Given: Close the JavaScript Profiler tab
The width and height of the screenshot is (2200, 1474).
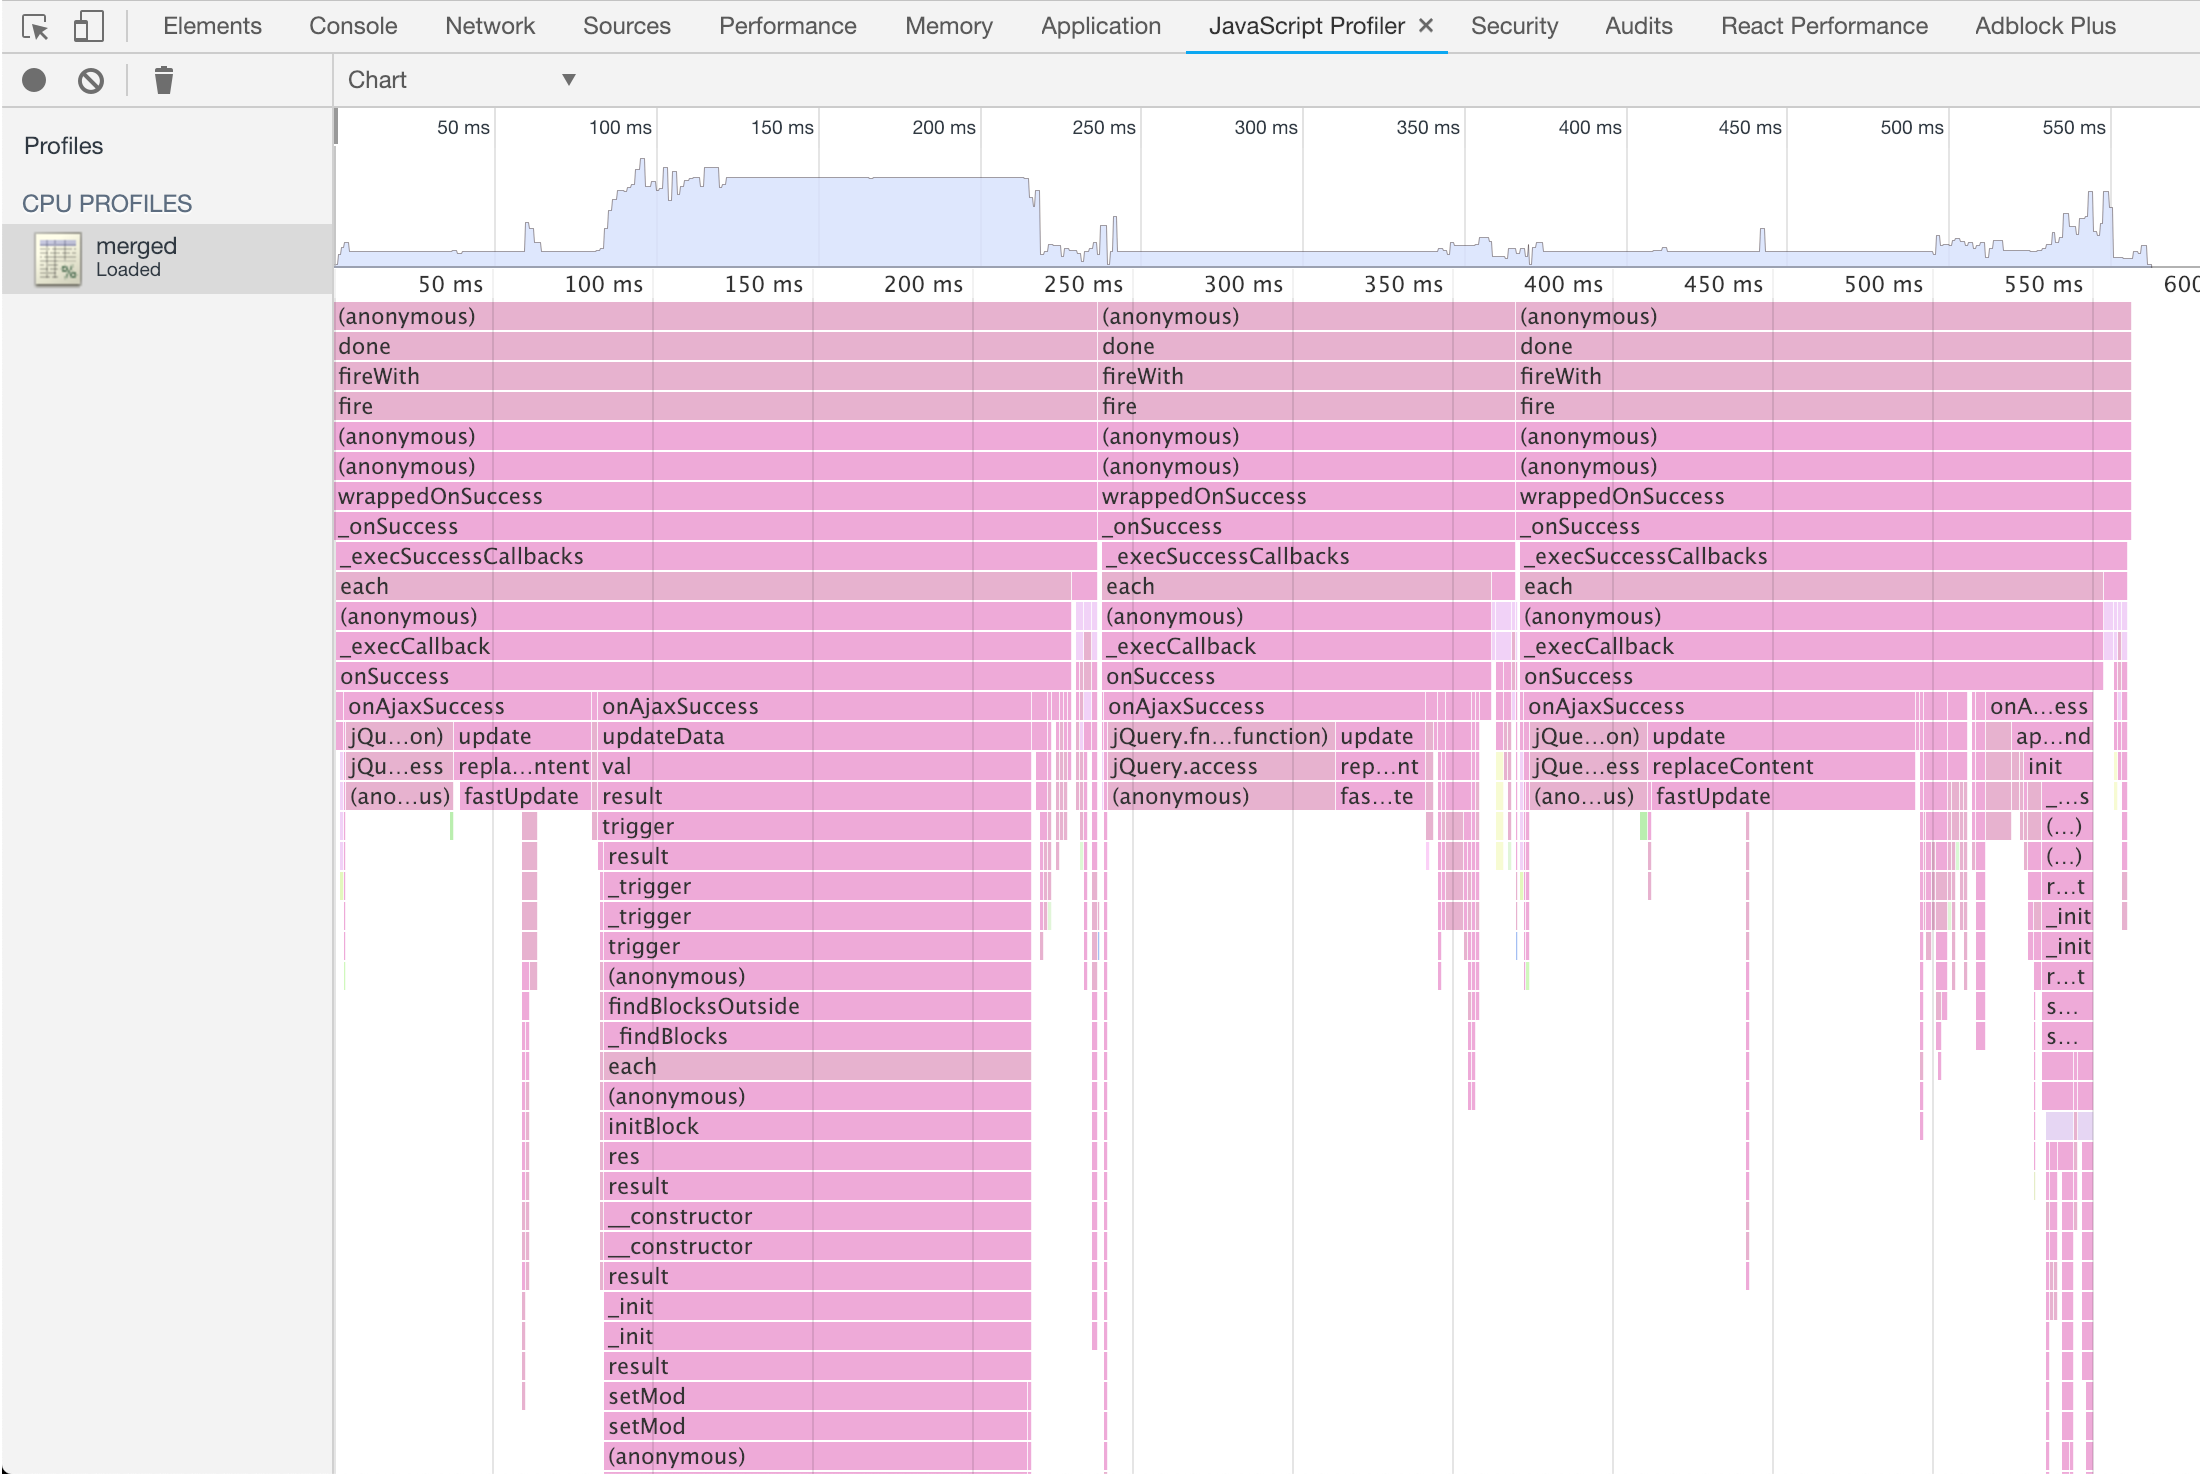Looking at the screenshot, I should click(1426, 26).
